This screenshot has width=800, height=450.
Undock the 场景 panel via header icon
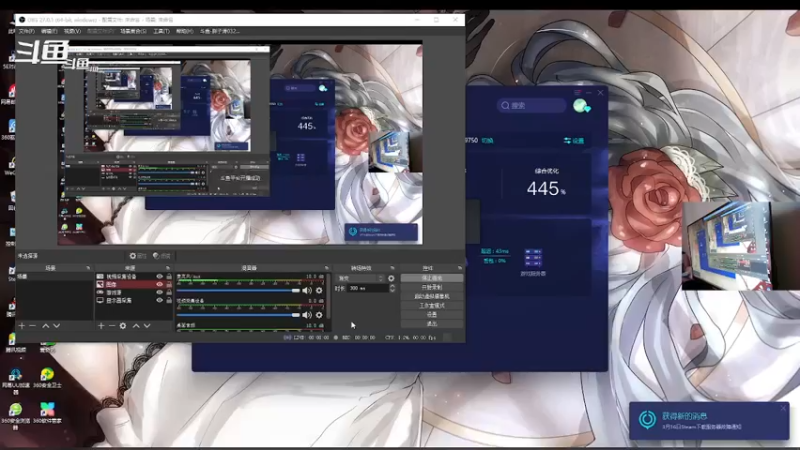pyautogui.click(x=88, y=268)
